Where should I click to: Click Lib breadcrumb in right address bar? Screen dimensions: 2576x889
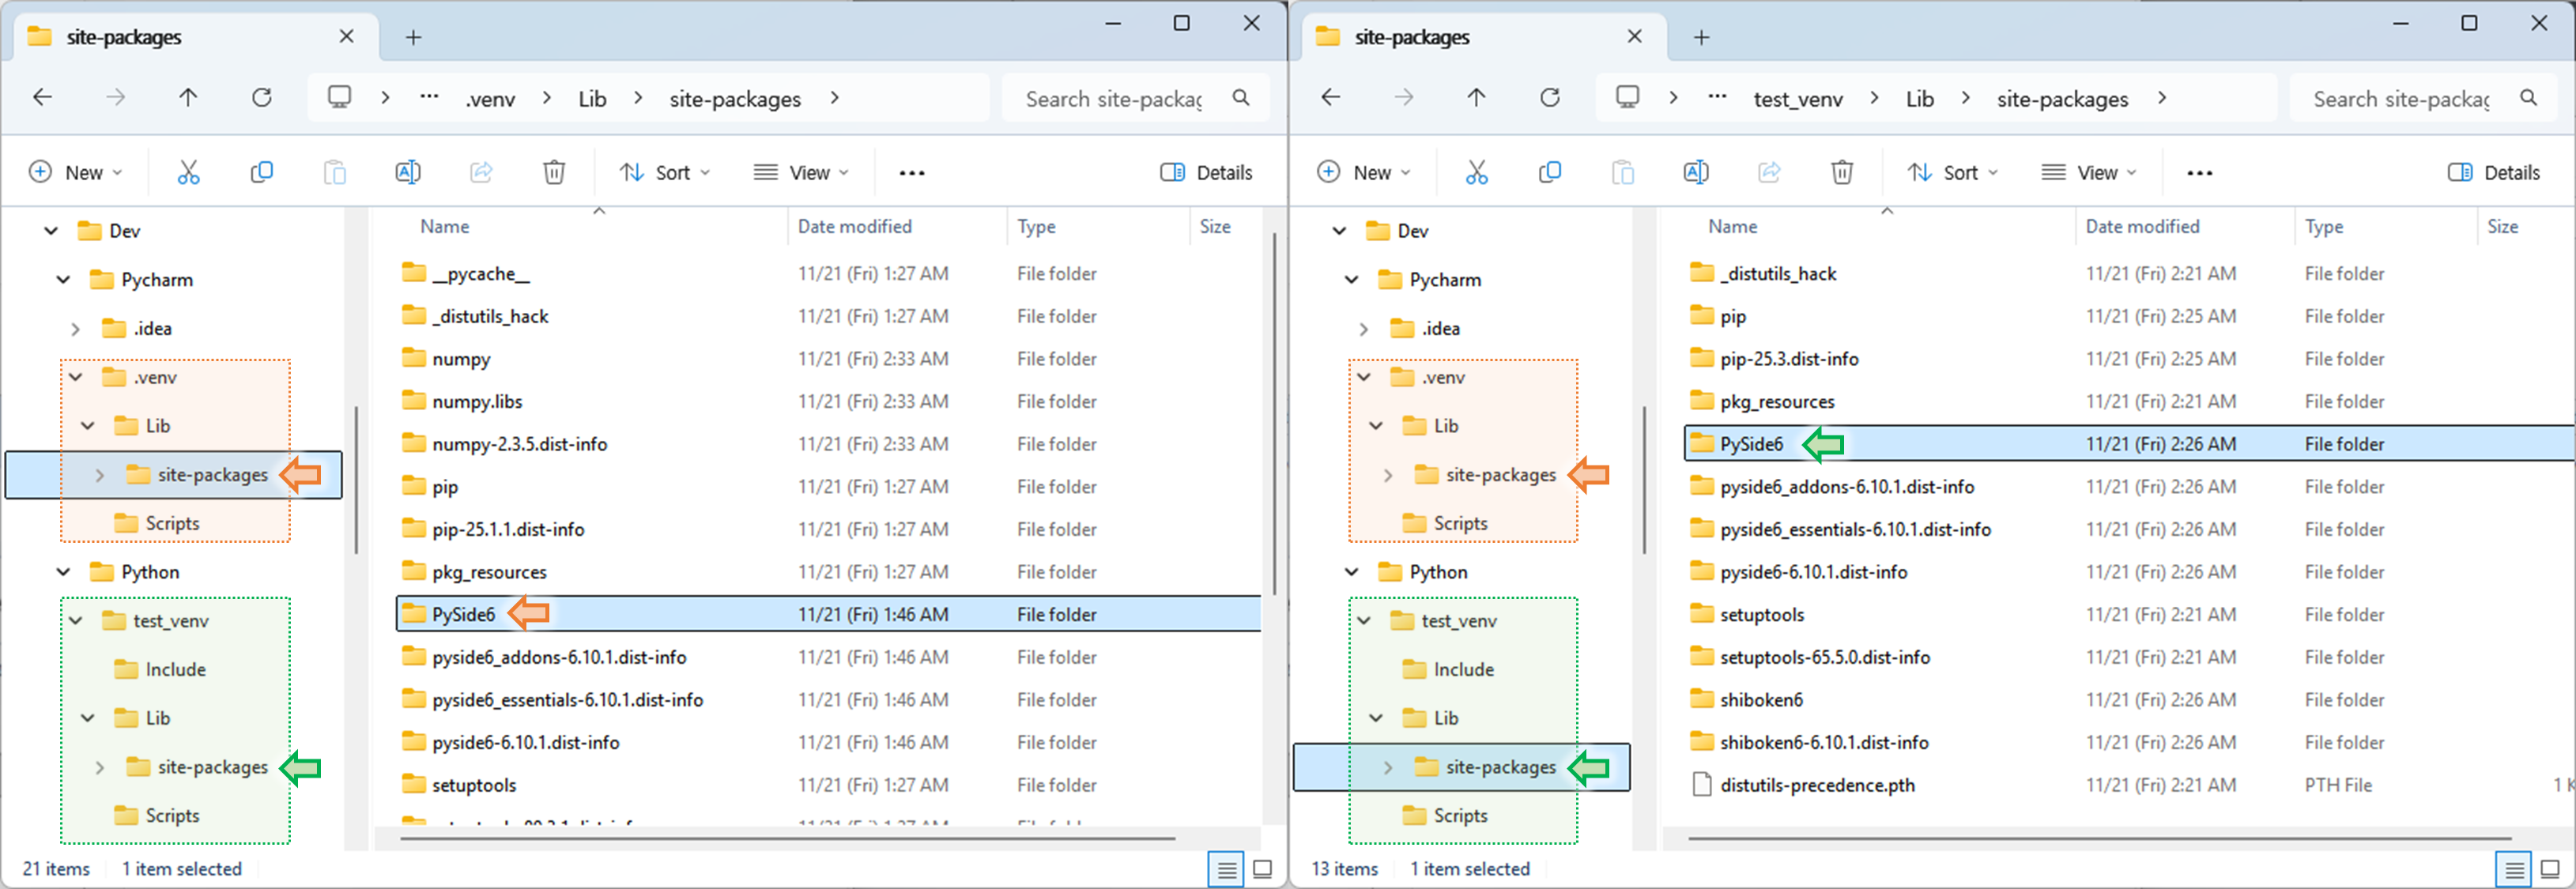point(1919,98)
